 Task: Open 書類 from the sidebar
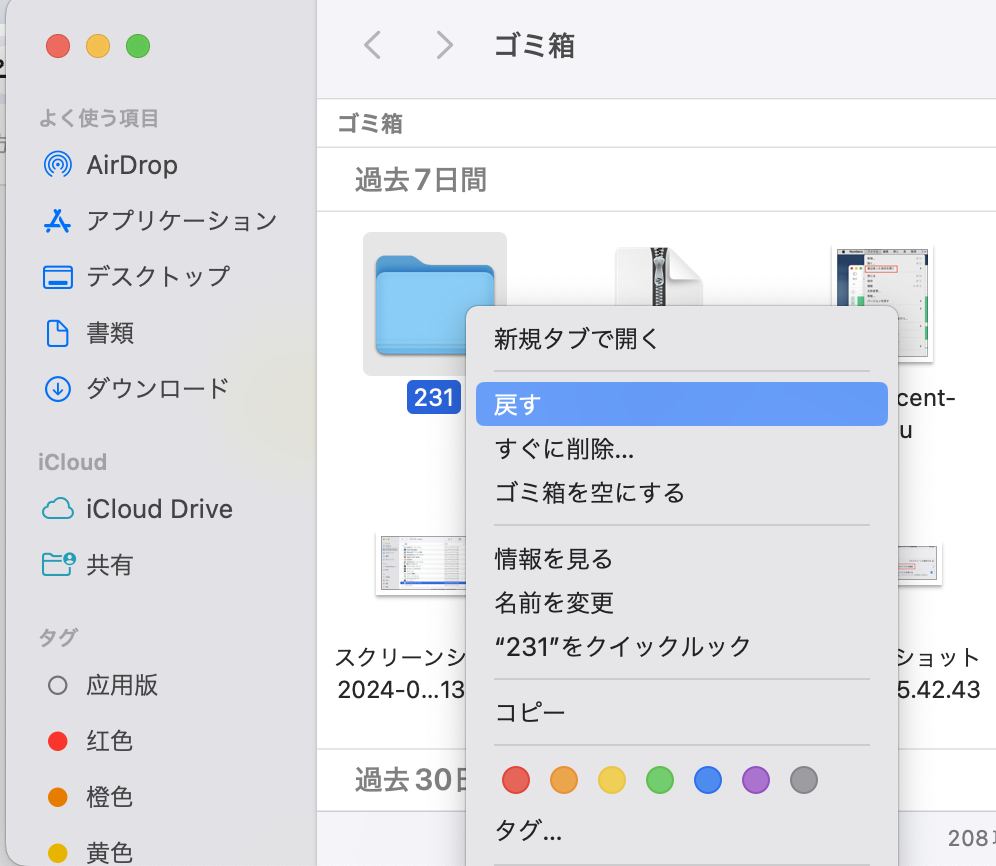point(110,333)
